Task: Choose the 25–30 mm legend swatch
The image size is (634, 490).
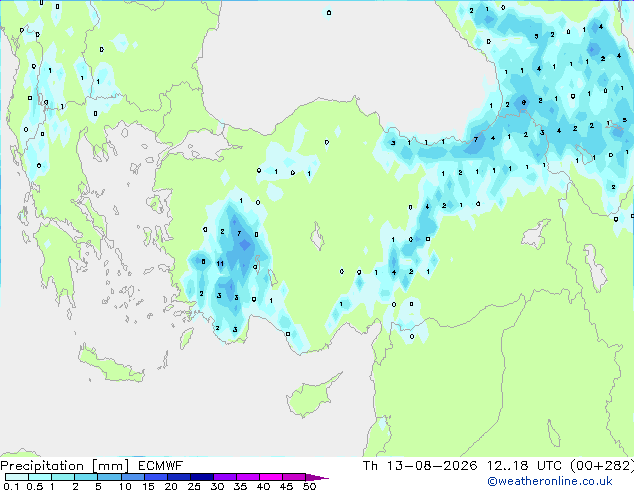Action: point(201,477)
